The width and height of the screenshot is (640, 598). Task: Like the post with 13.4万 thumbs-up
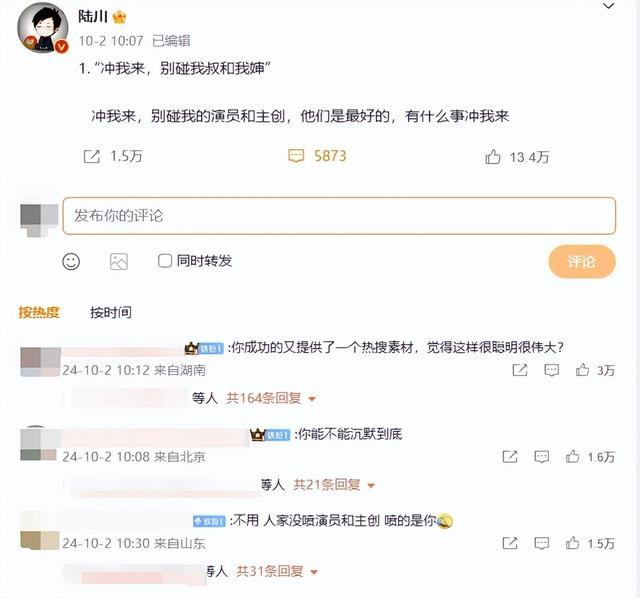493,157
